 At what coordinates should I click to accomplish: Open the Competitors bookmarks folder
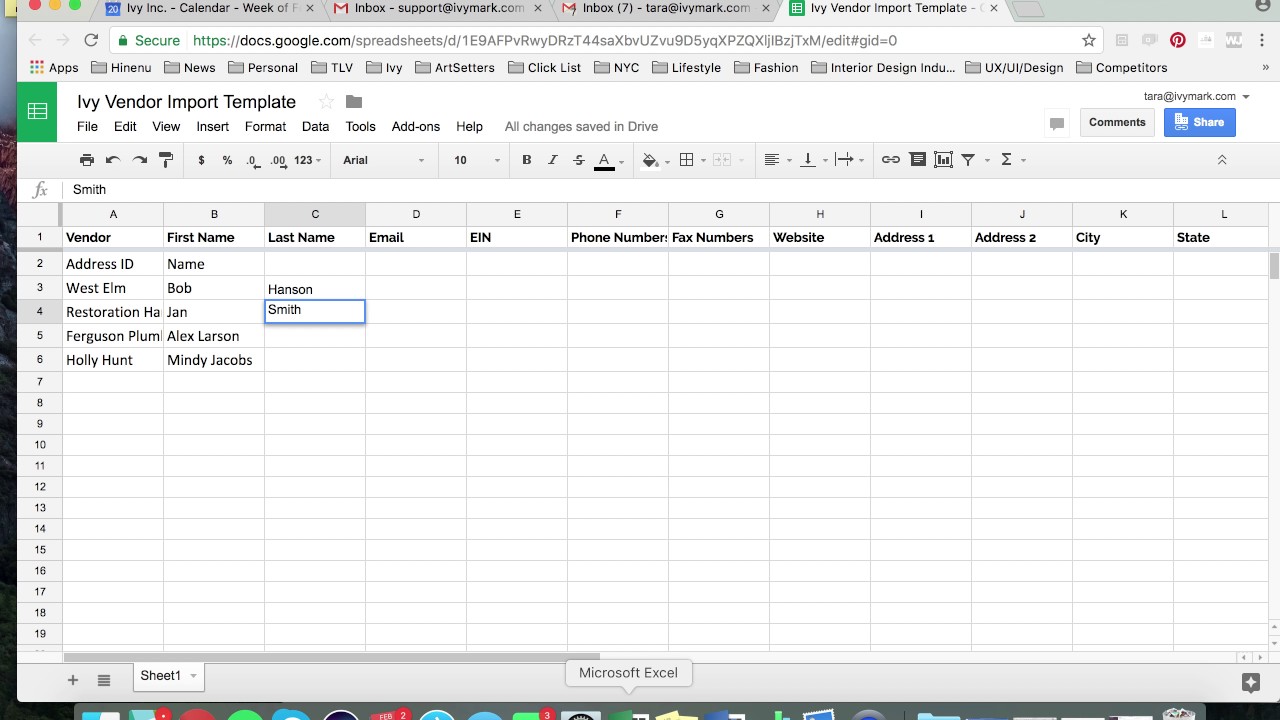(1122, 68)
